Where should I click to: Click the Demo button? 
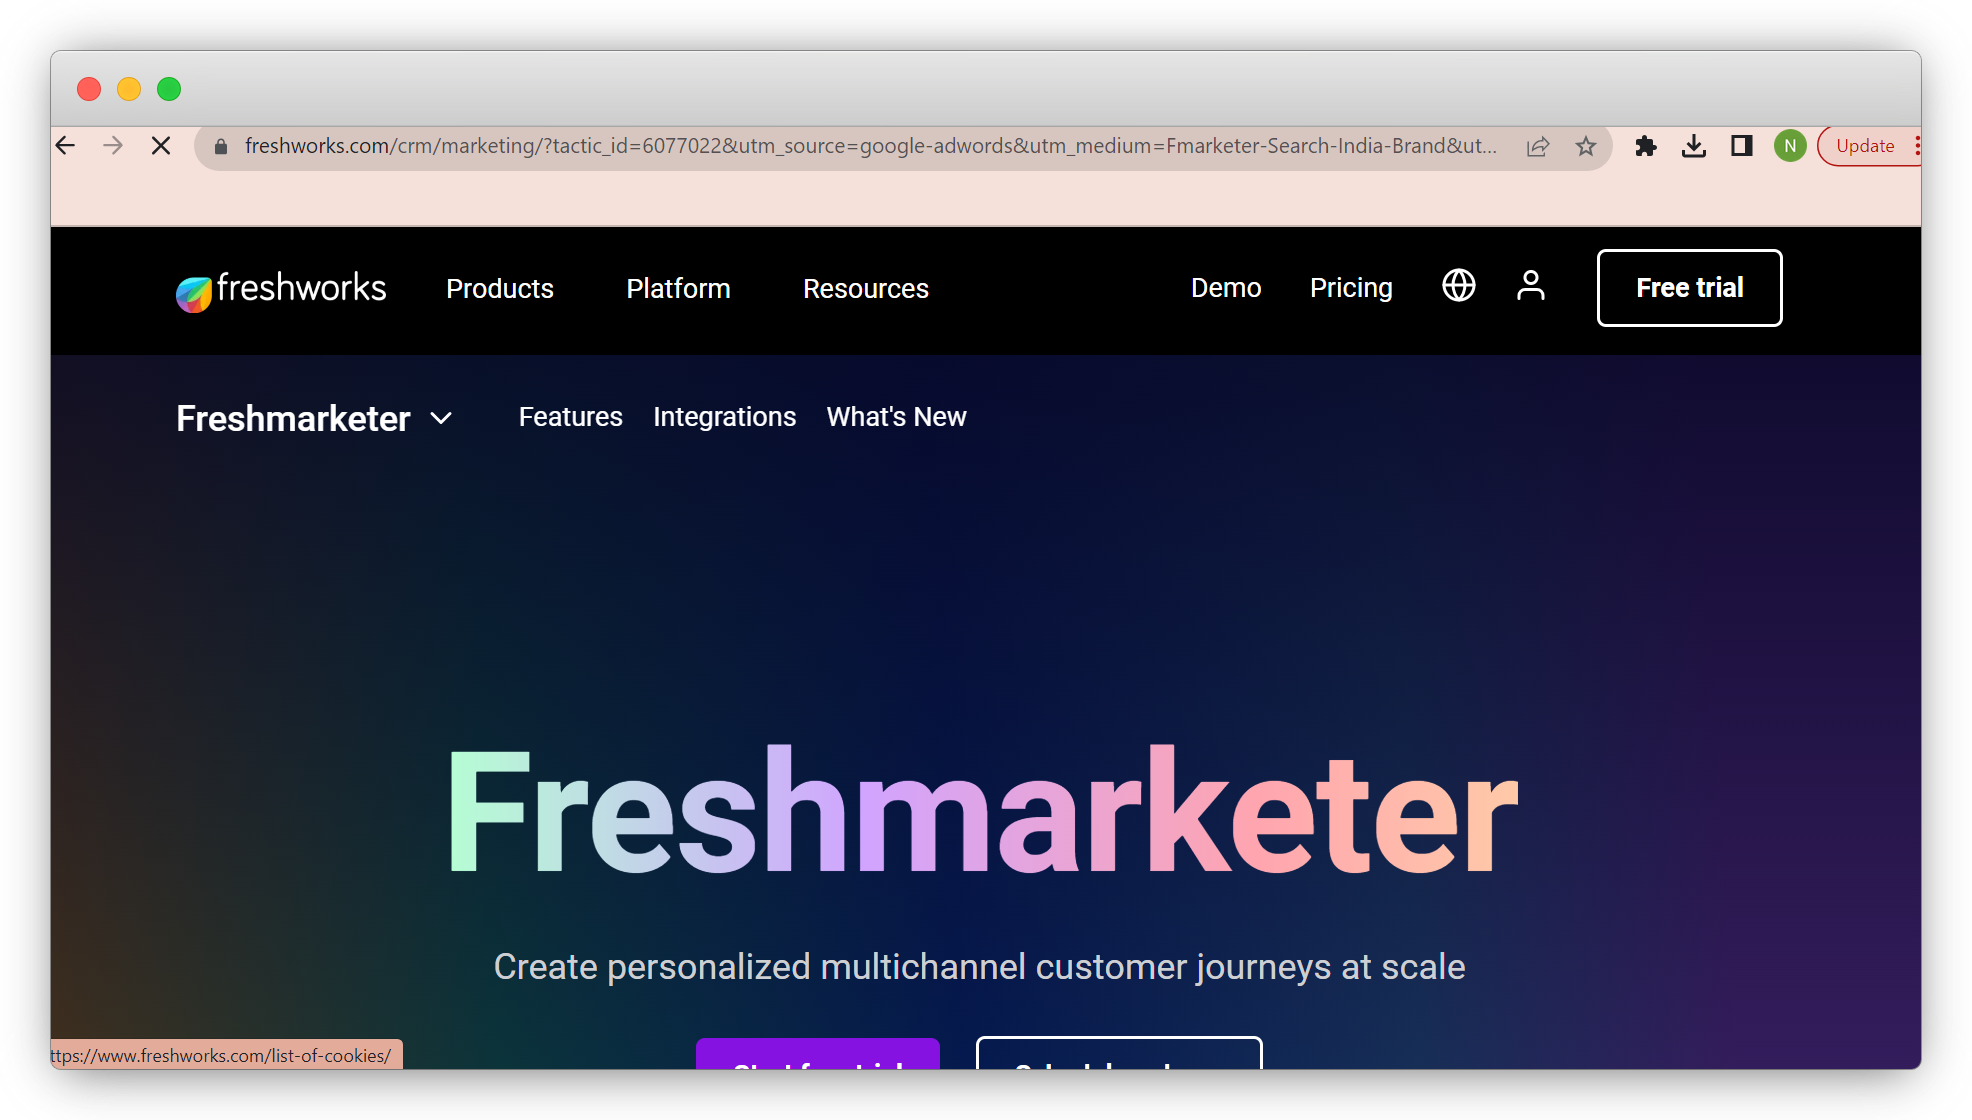click(1224, 288)
